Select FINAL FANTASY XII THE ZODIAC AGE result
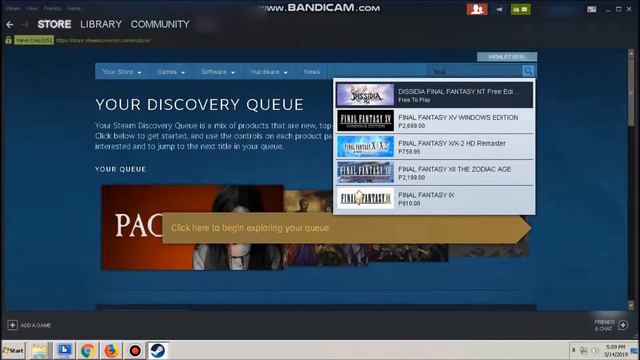This screenshot has width=640, height=360. click(x=434, y=172)
